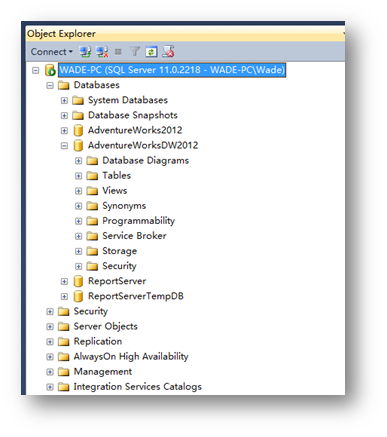Click the Synonyms folder icon
This screenshot has width=387, height=437.
(x=92, y=206)
